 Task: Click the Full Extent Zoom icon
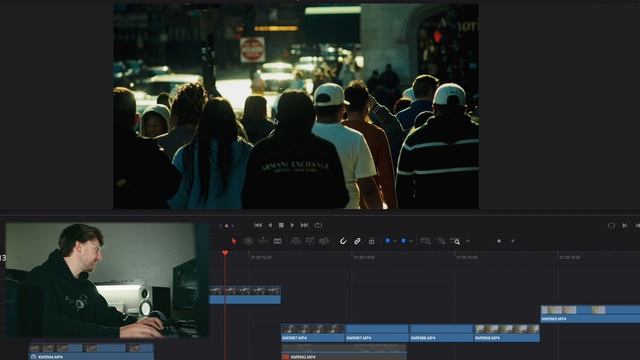(x=425, y=241)
